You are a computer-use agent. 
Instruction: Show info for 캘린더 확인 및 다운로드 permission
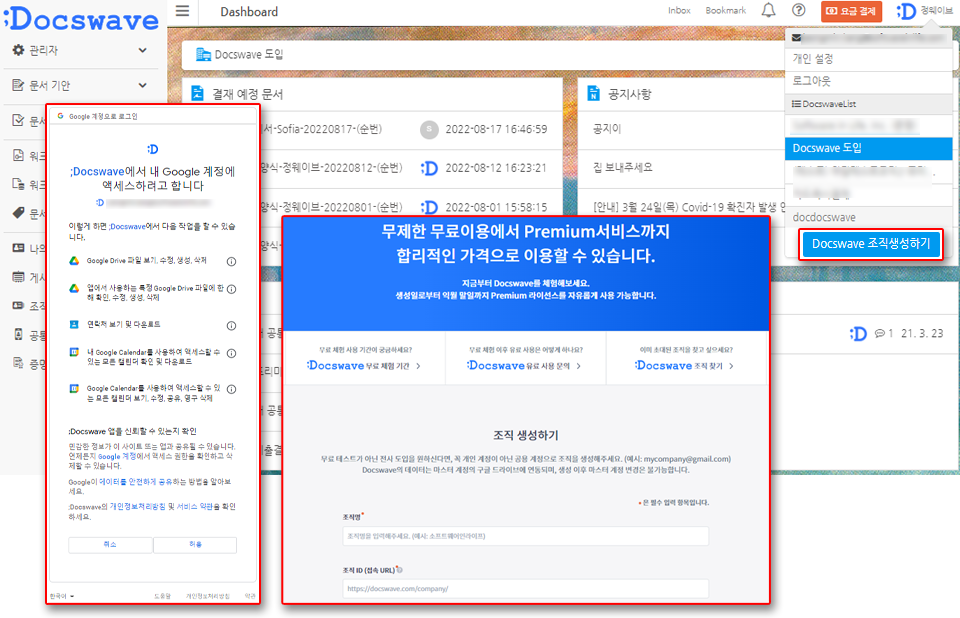pos(231,353)
